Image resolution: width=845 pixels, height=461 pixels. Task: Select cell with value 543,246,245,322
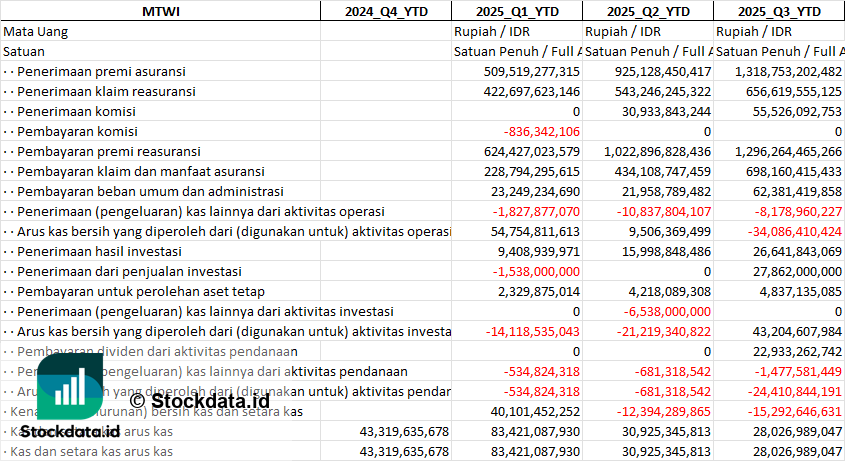[x=648, y=91]
